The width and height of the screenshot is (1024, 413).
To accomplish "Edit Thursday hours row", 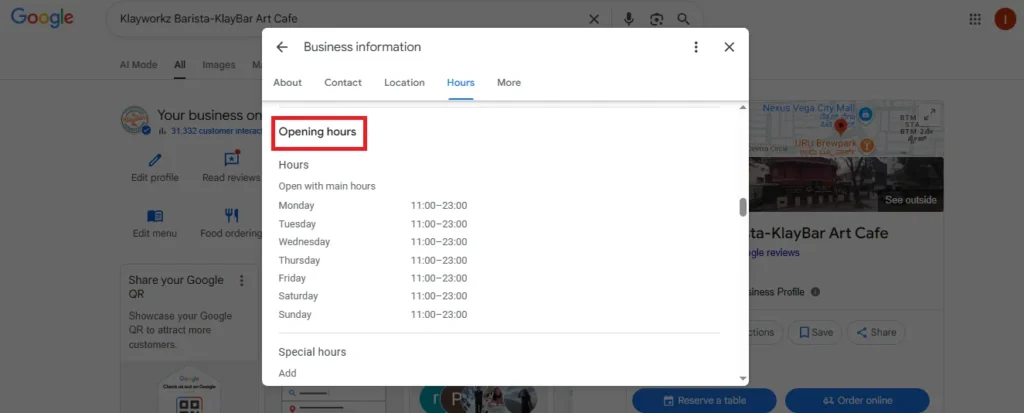I will (x=373, y=260).
